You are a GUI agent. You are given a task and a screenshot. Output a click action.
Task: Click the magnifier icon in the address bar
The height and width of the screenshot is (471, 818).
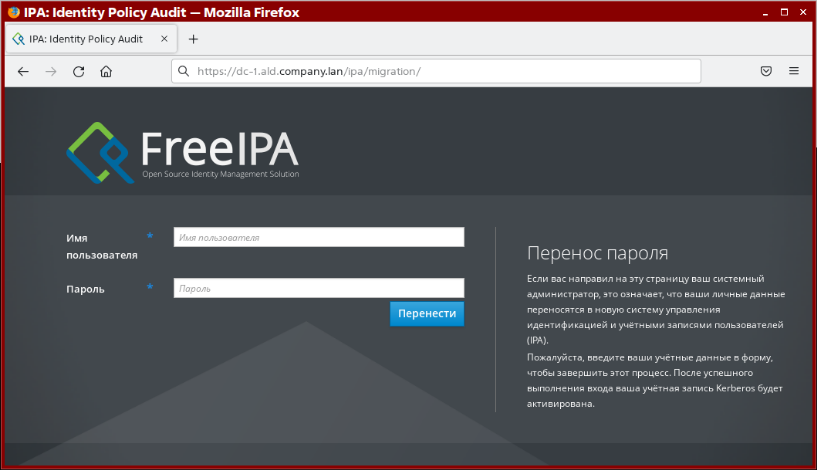pyautogui.click(x=183, y=72)
